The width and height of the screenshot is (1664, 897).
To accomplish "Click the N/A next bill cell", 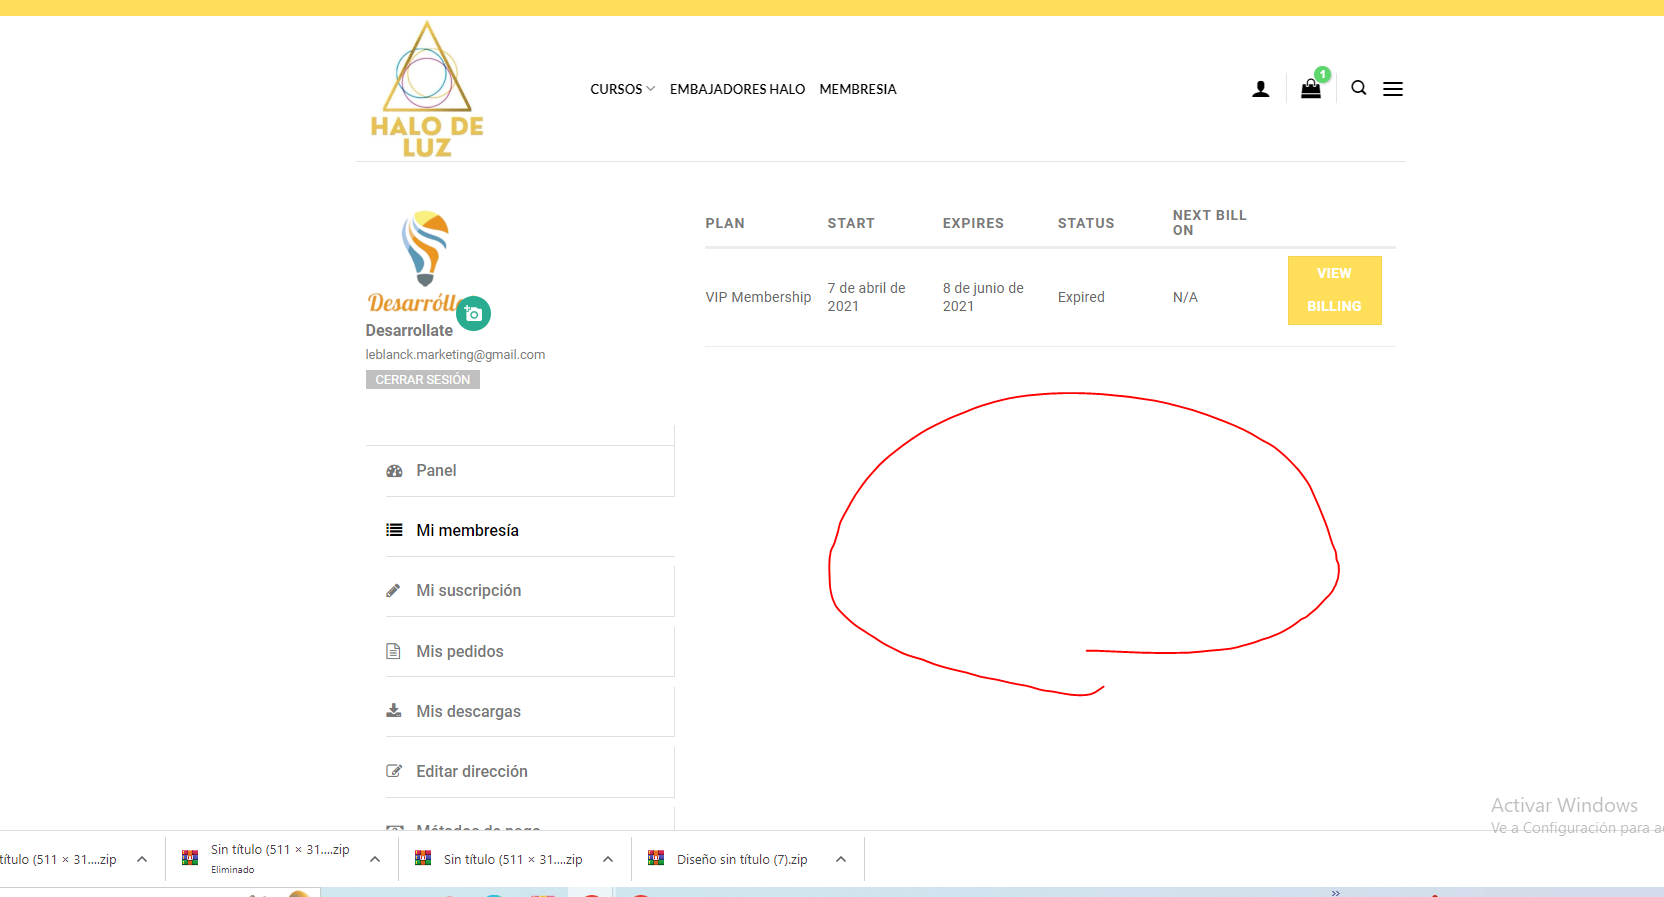I will (x=1185, y=297).
